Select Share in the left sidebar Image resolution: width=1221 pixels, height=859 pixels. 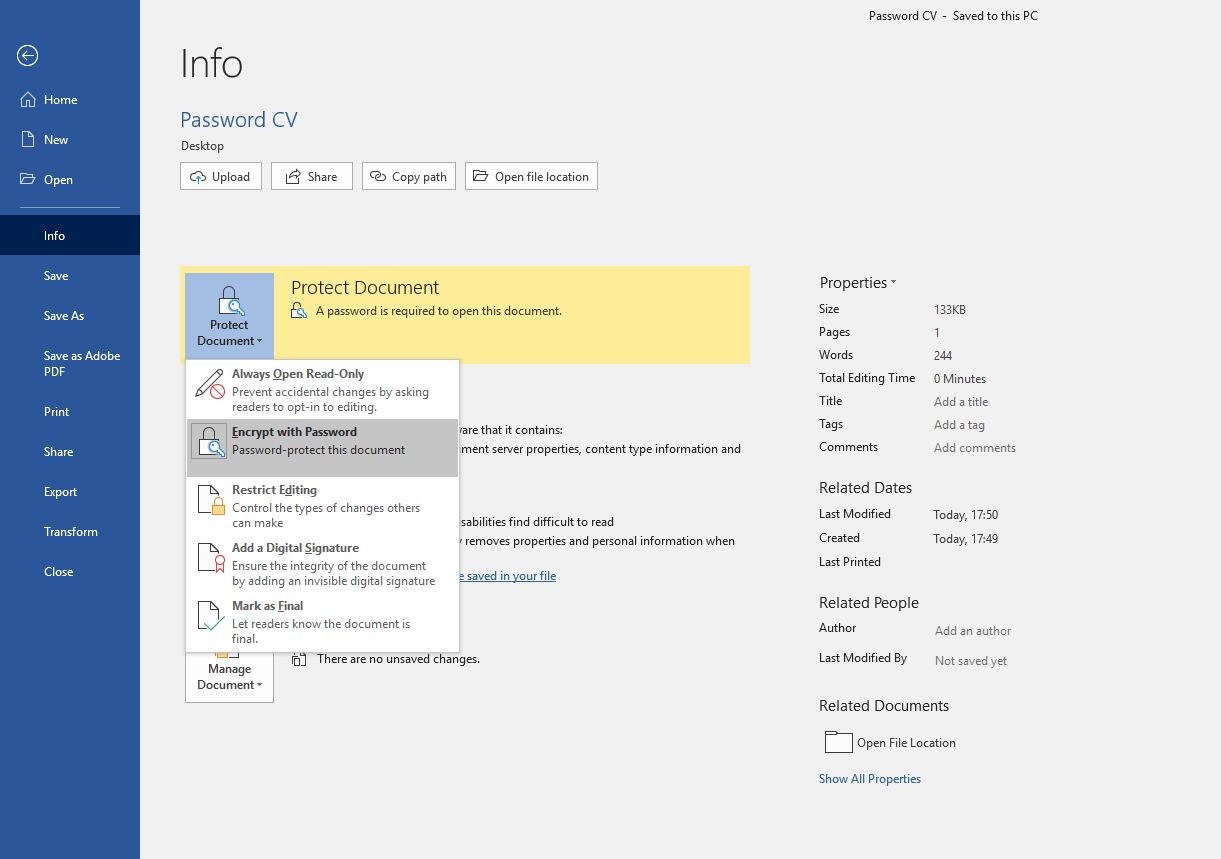70,452
